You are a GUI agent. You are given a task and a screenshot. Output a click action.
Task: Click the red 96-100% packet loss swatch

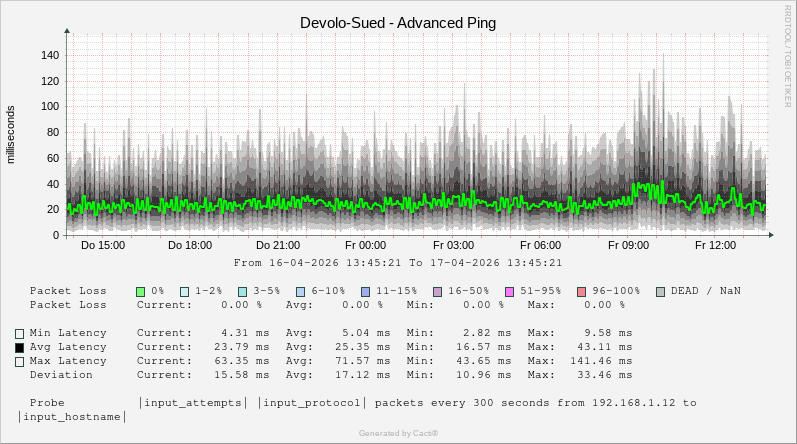[581, 291]
